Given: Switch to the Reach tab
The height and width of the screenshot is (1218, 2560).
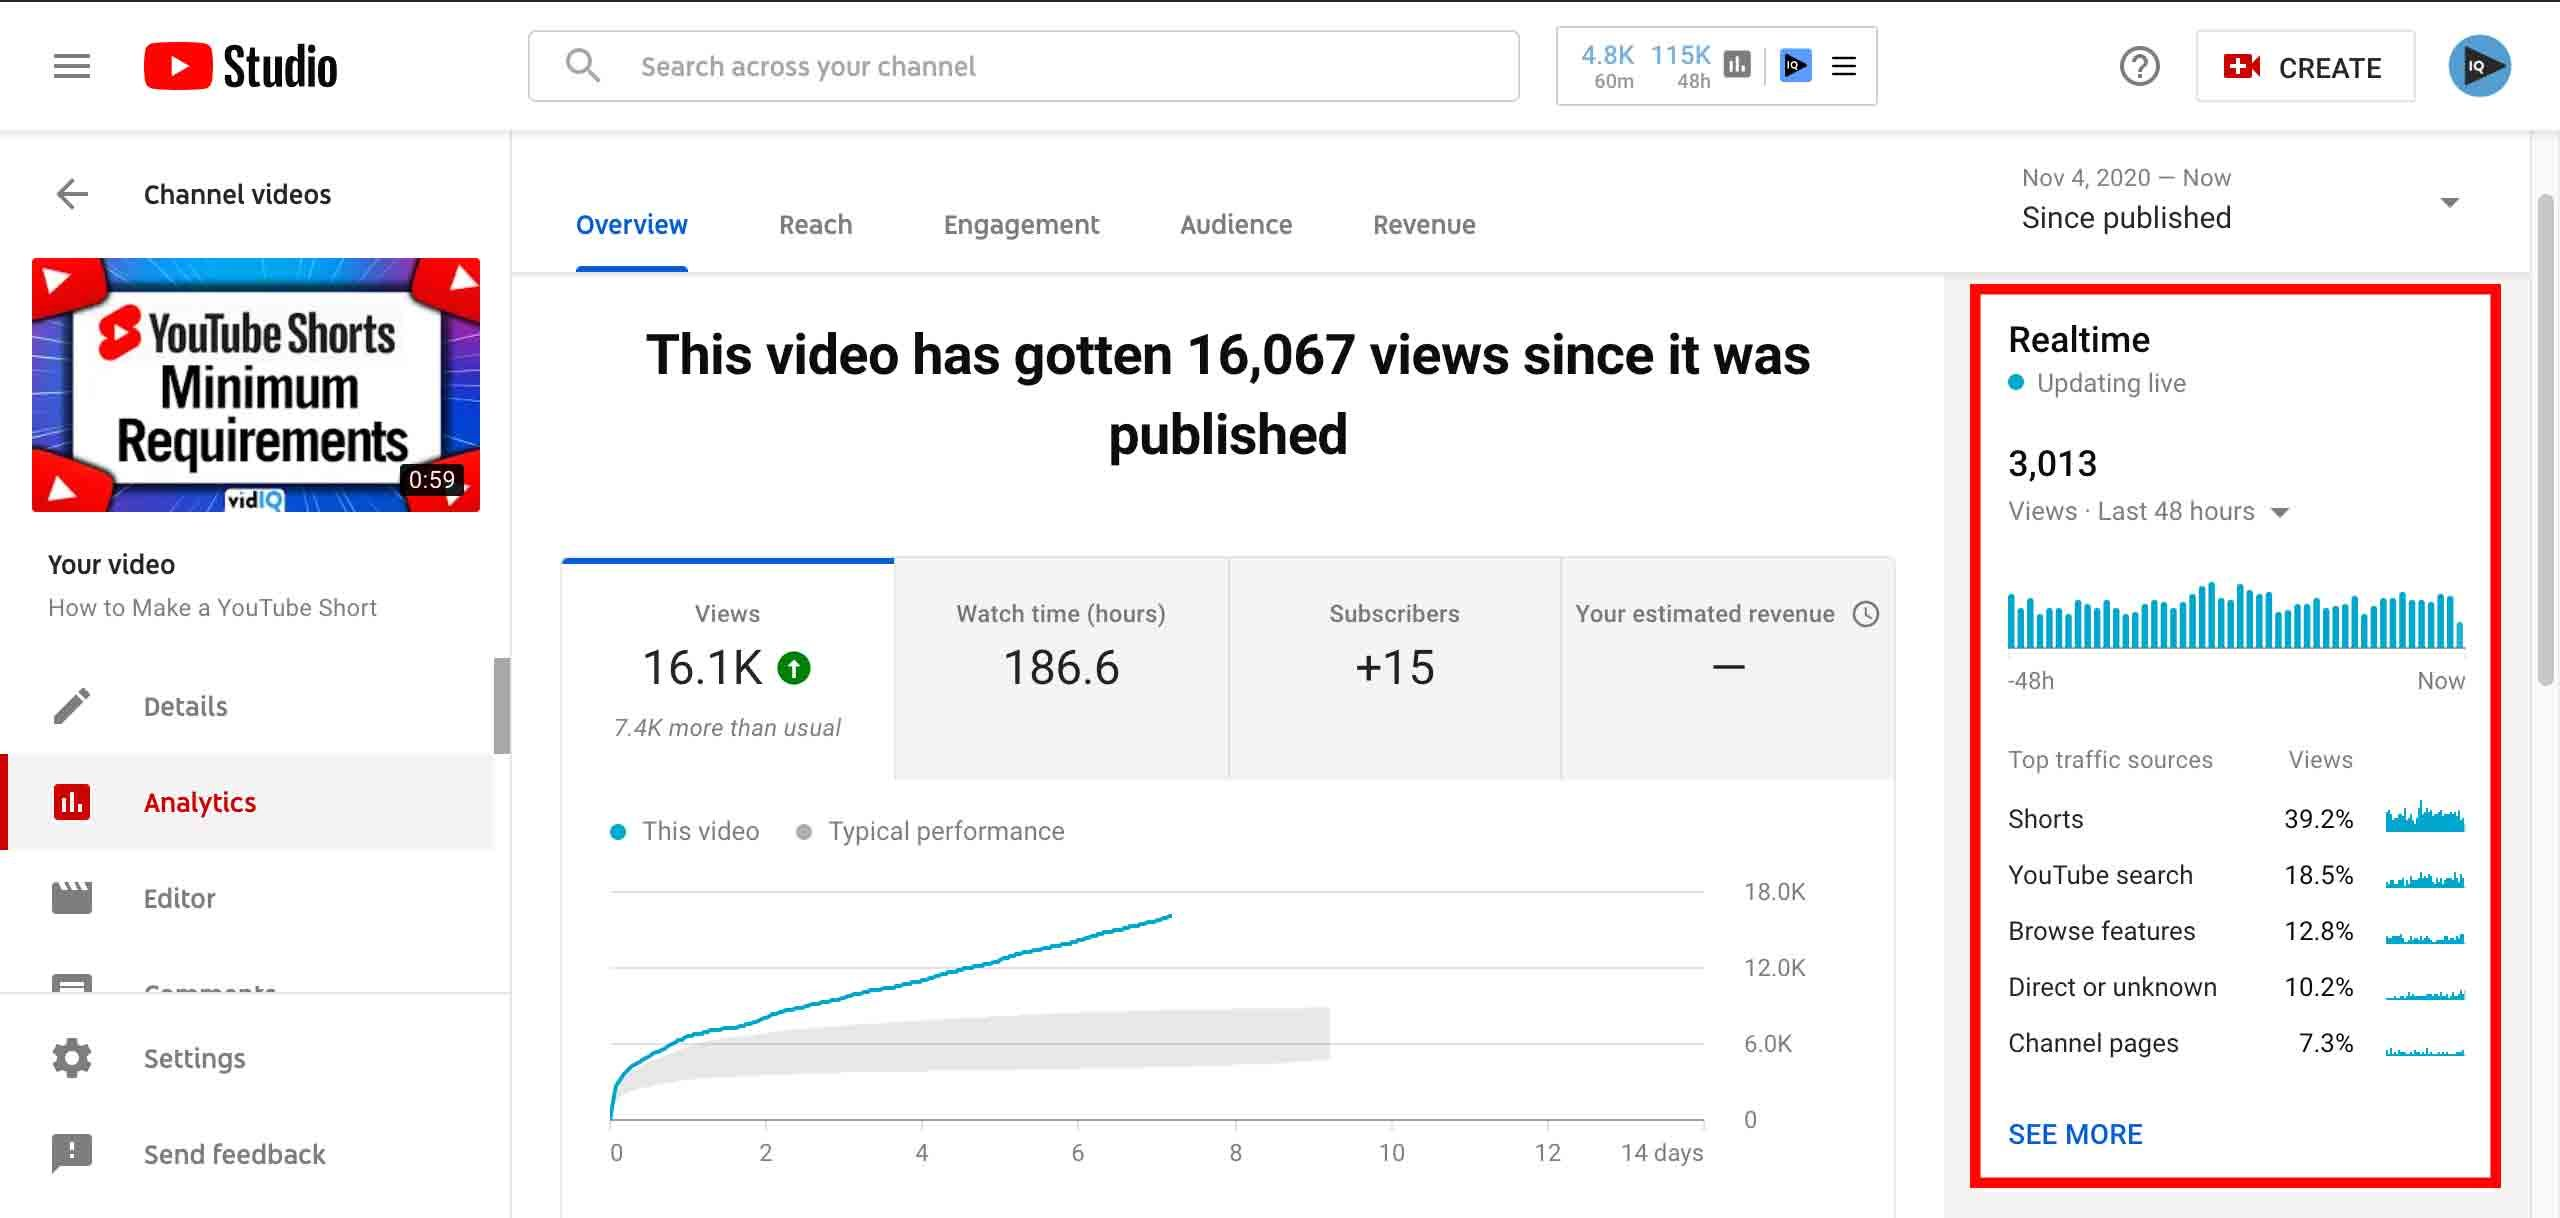Looking at the screenshot, I should coord(815,224).
